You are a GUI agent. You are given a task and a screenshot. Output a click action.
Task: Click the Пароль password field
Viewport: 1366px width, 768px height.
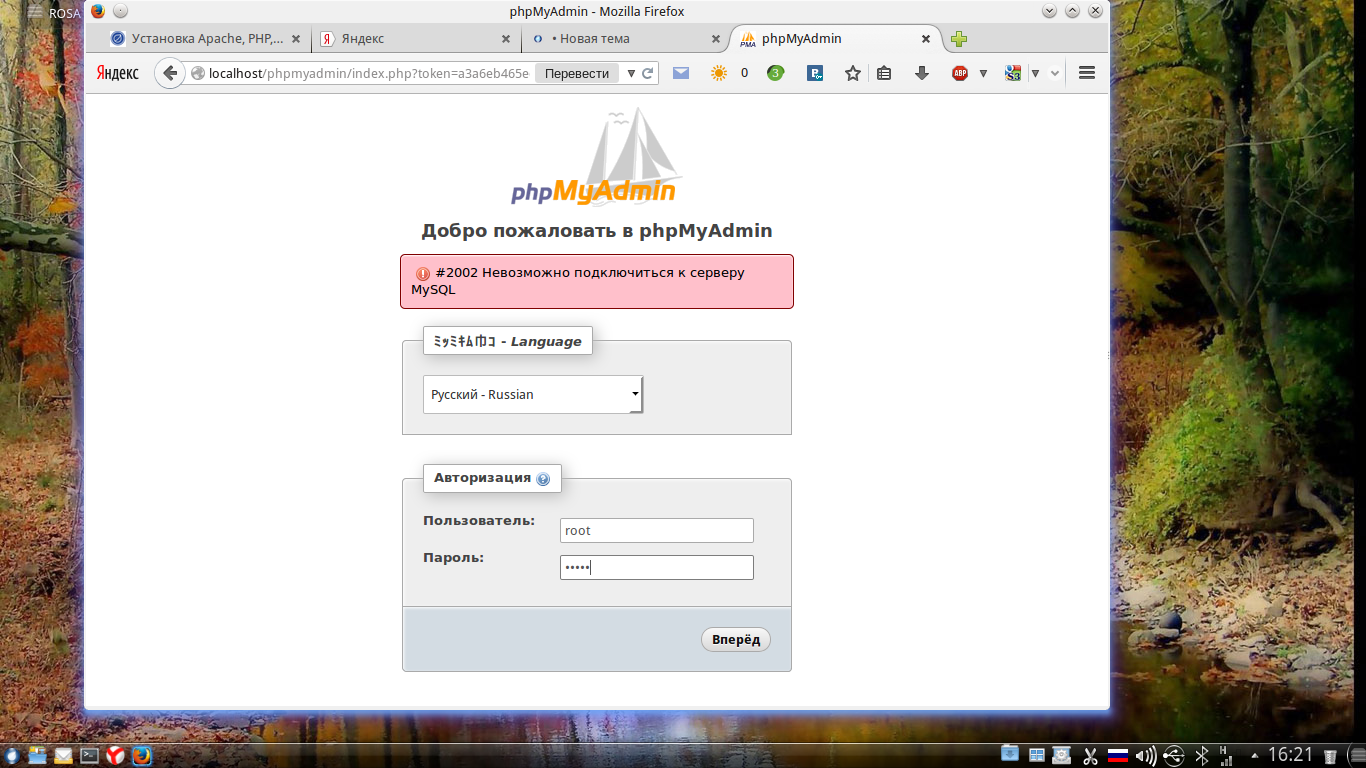pos(656,567)
